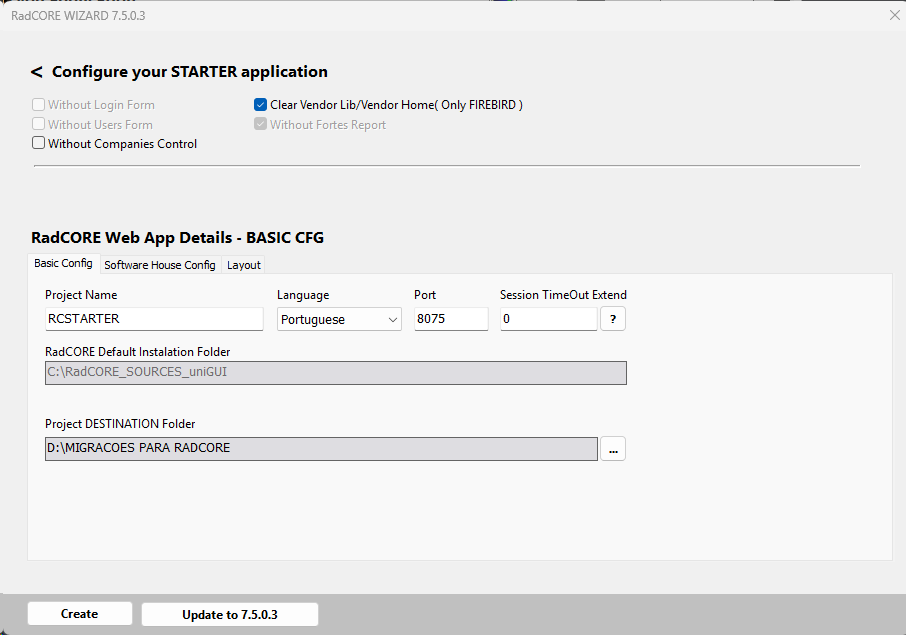Close the RadCORE Wizard window

pyautogui.click(x=894, y=15)
